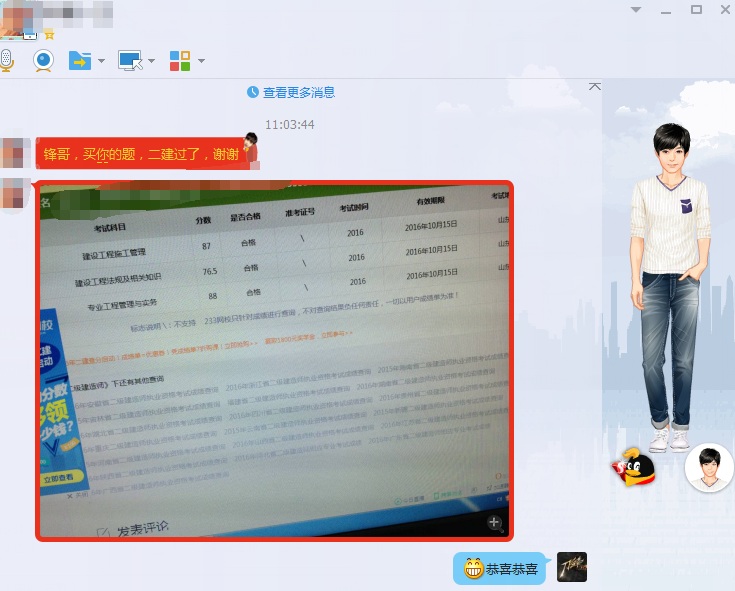This screenshot has width=735, height=591.
Task: Click the QQ penguin mascot icon
Action: coord(634,466)
